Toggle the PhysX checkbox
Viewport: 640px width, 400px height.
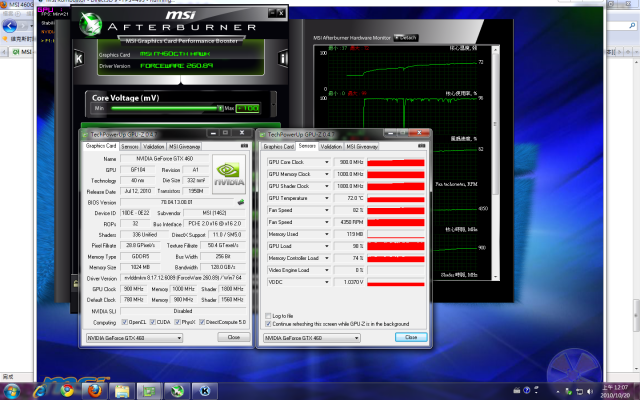click(177, 322)
